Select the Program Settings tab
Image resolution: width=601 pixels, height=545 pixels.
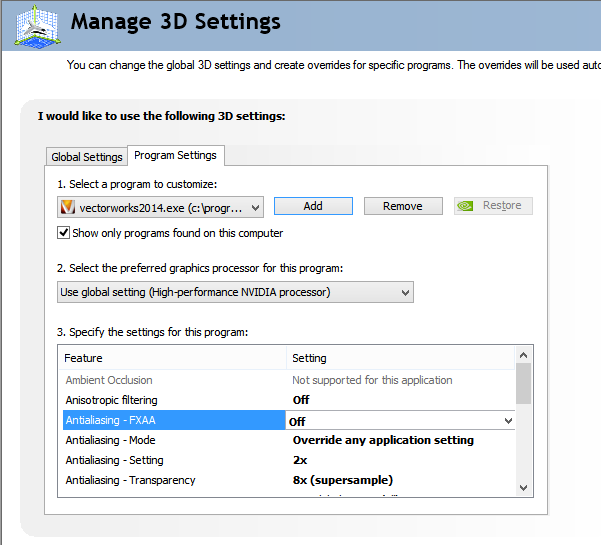(x=175, y=155)
